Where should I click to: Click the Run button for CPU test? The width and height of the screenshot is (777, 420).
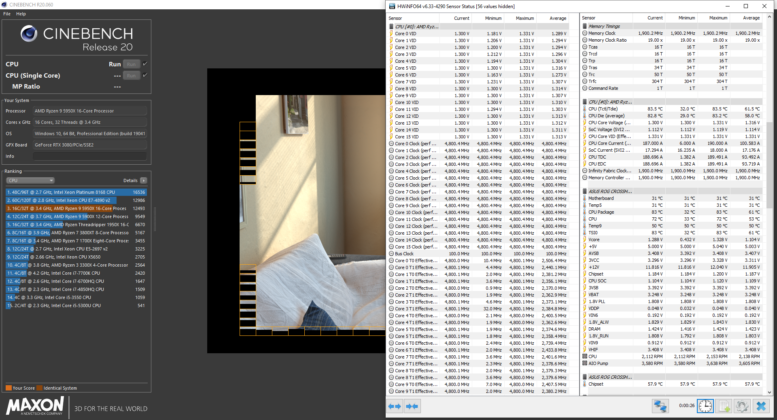coord(131,64)
